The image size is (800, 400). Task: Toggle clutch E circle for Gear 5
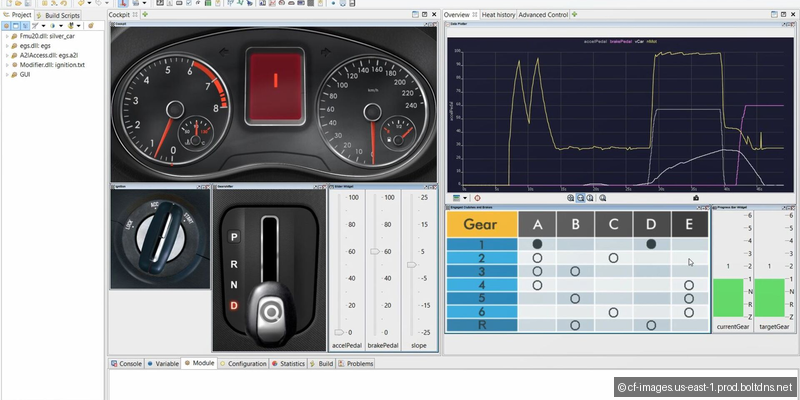tap(688, 298)
